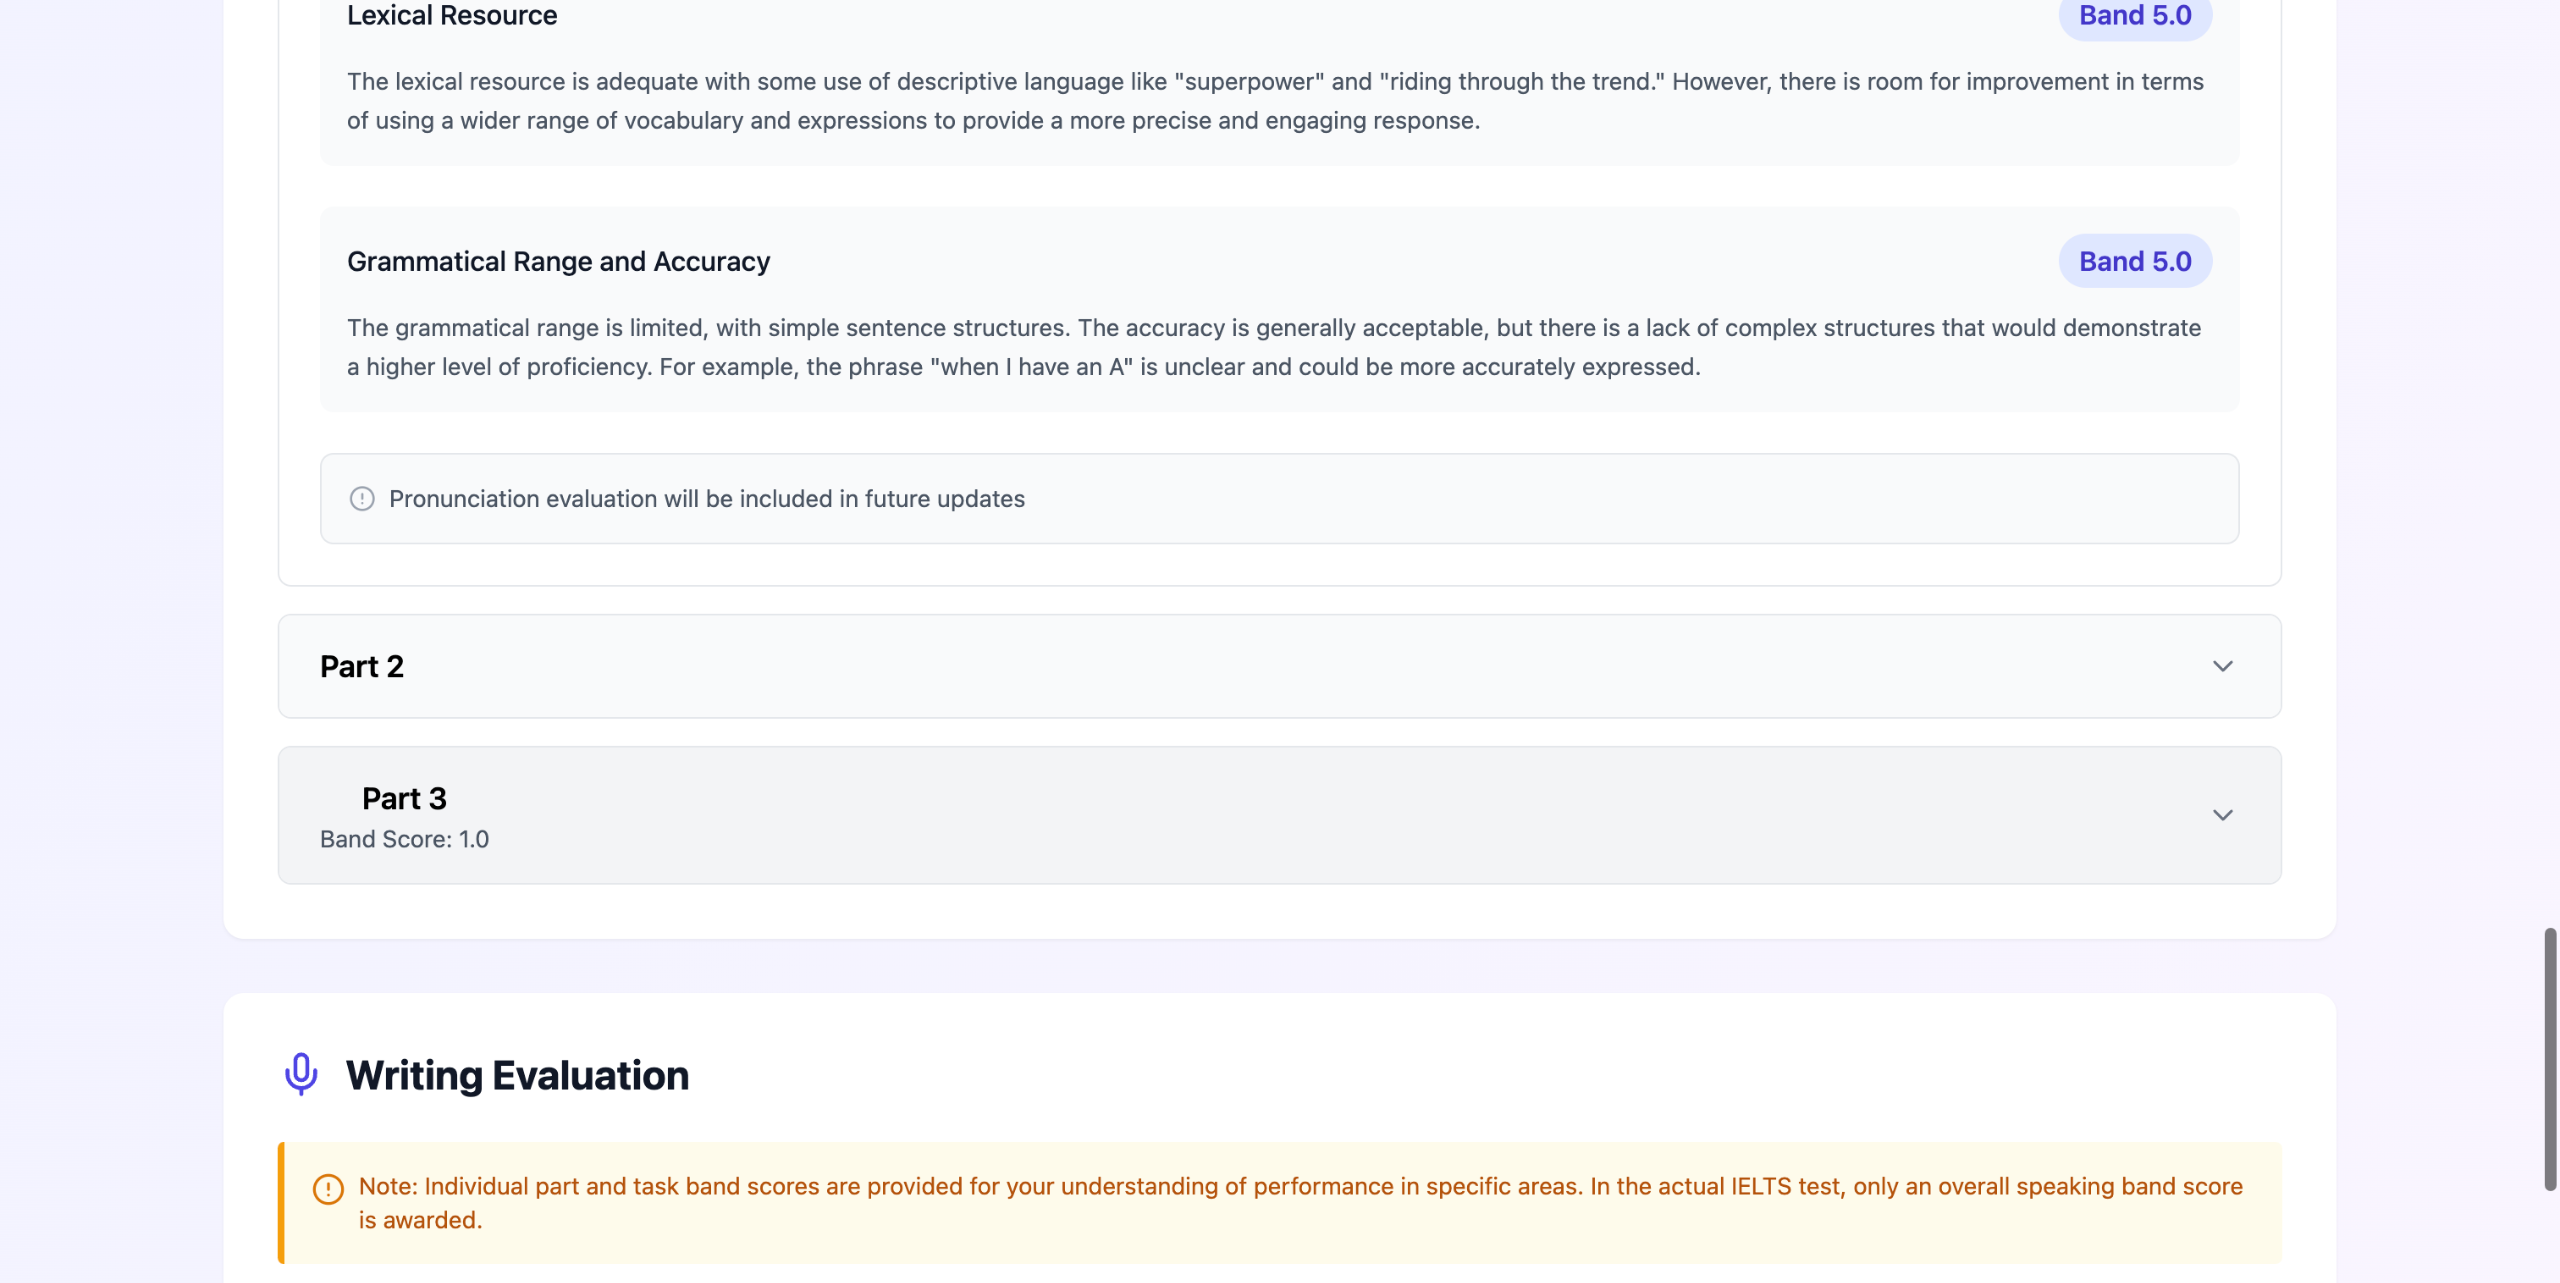
Task: Click the vertical page scrollbar thumb
Action: 2550,1059
